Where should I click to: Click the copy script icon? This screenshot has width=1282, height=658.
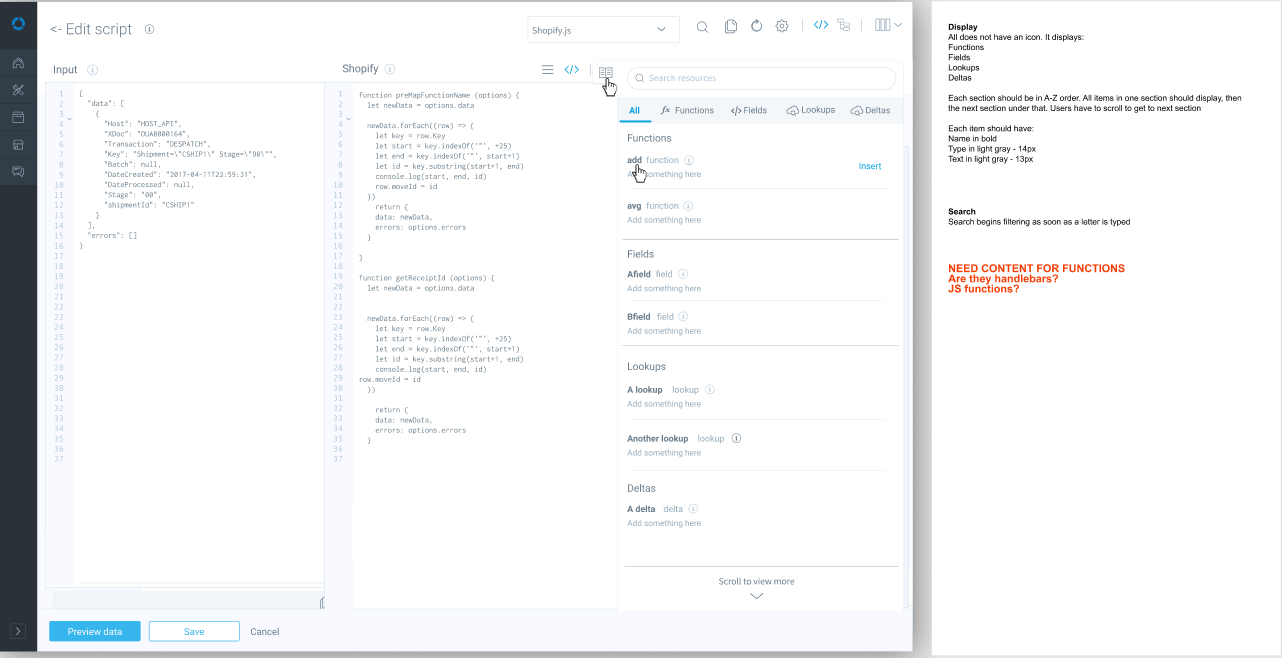pyautogui.click(x=731, y=27)
